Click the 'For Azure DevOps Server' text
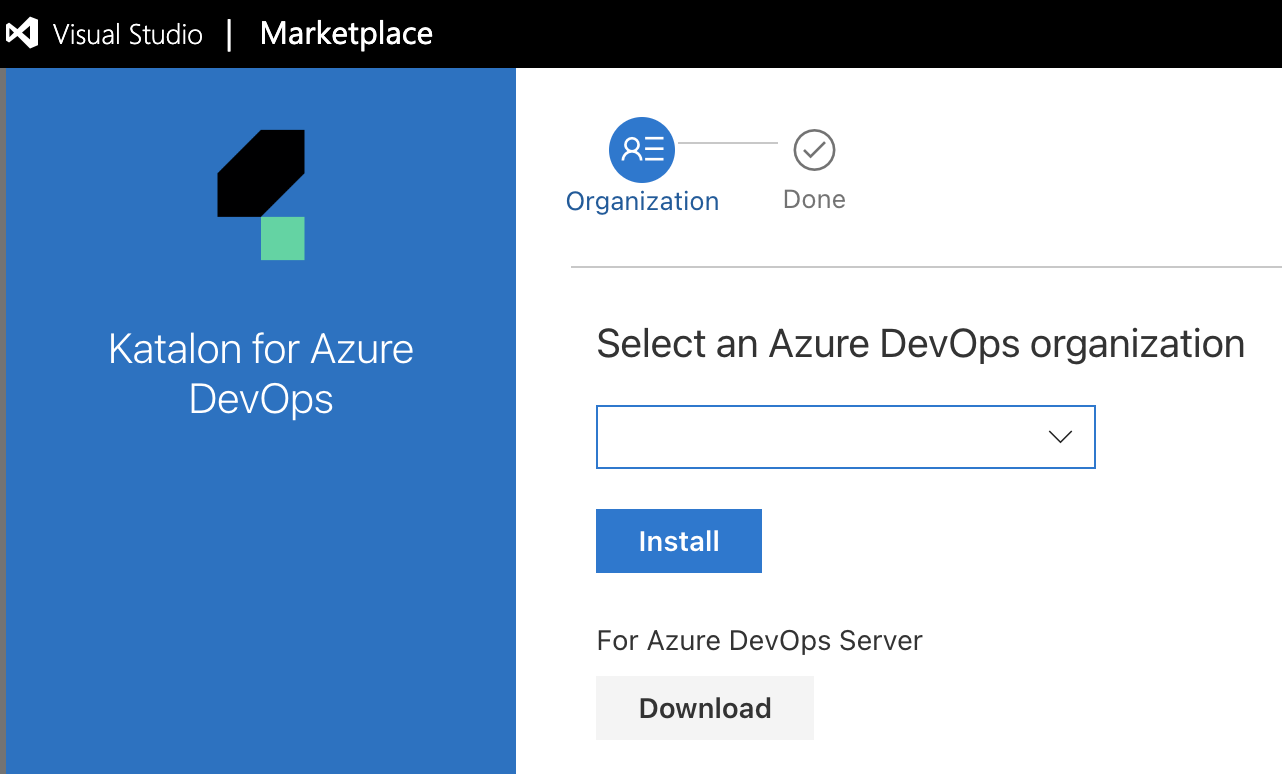Screen dimensions: 1282x774 pos(759,640)
